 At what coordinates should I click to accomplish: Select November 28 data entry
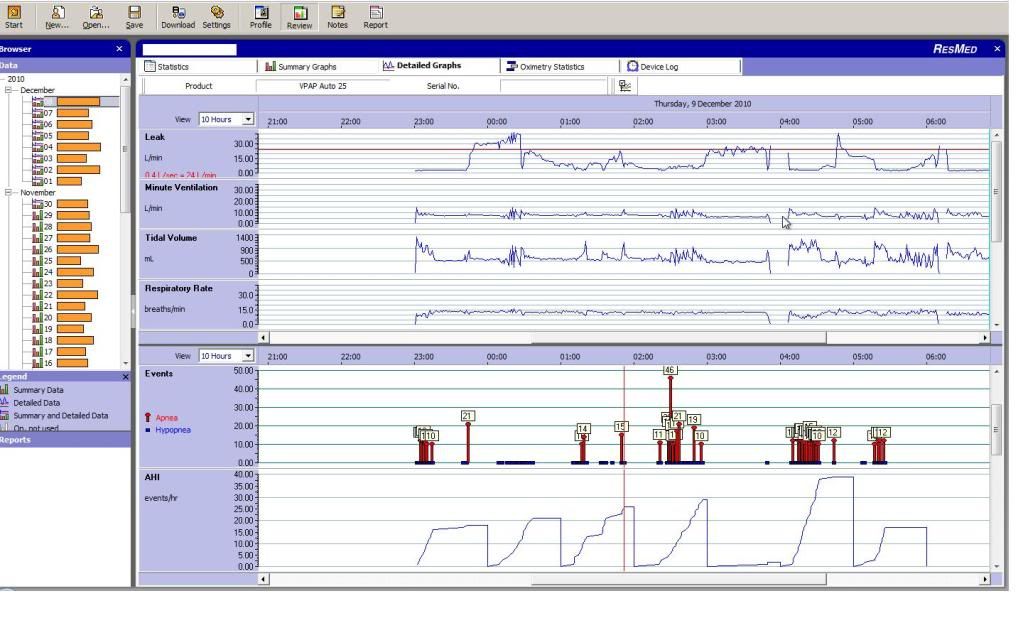(62, 226)
